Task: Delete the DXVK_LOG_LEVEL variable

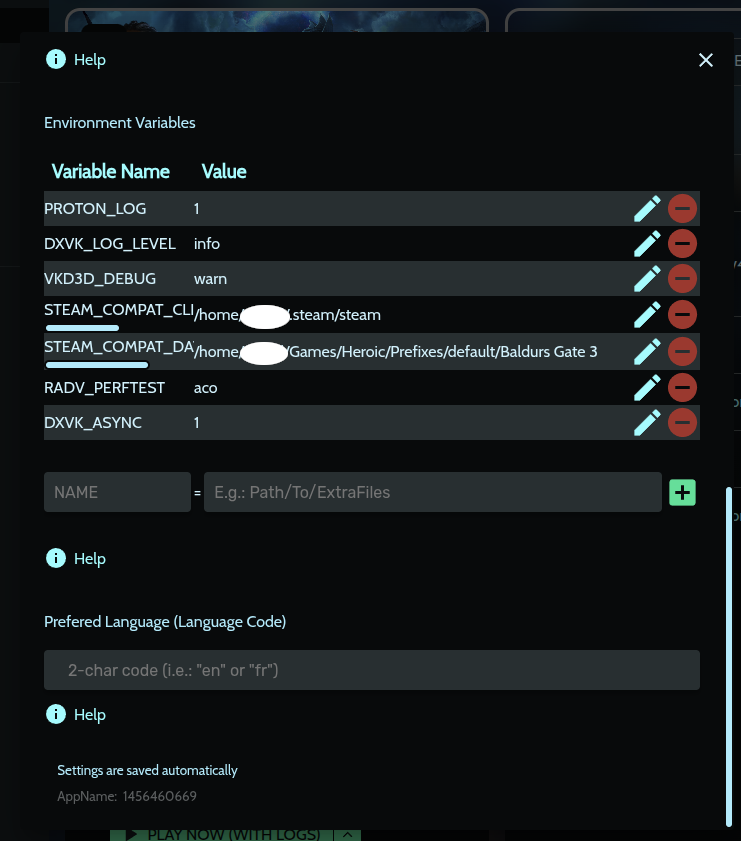Action: pos(682,243)
